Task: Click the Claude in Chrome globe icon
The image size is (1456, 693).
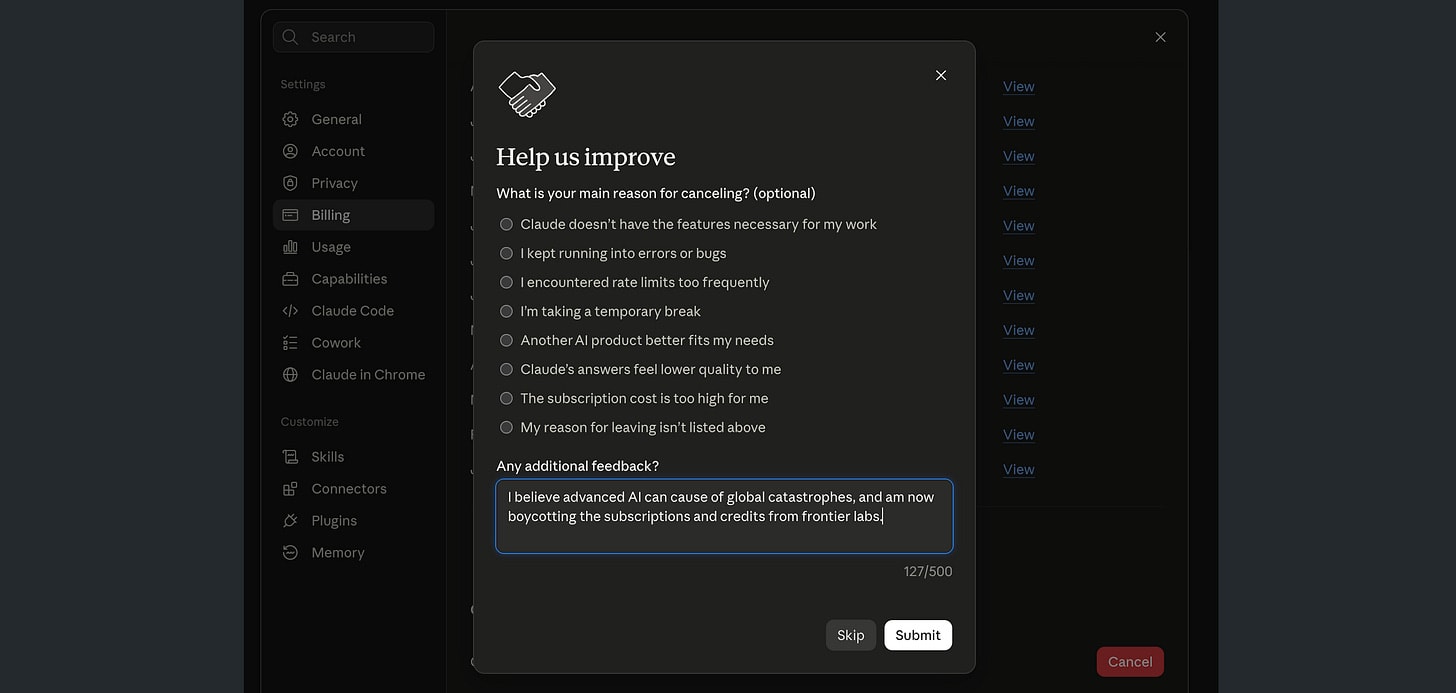Action: click(x=290, y=375)
